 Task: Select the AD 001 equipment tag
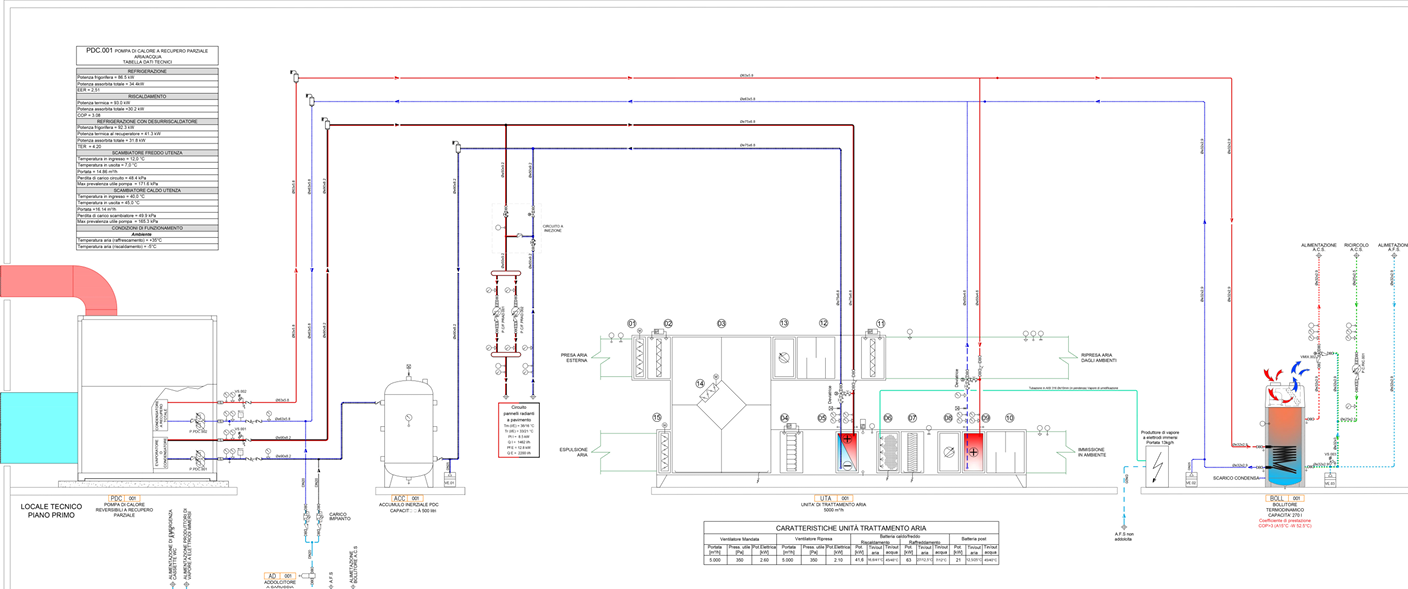280,576
